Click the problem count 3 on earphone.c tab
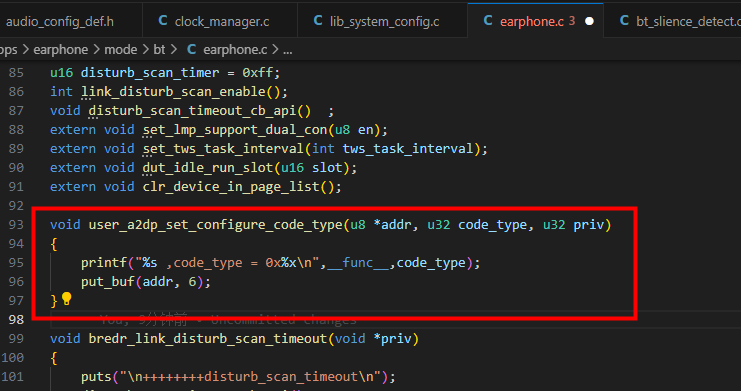Screen dimensions: 741x391 [x=572, y=21]
